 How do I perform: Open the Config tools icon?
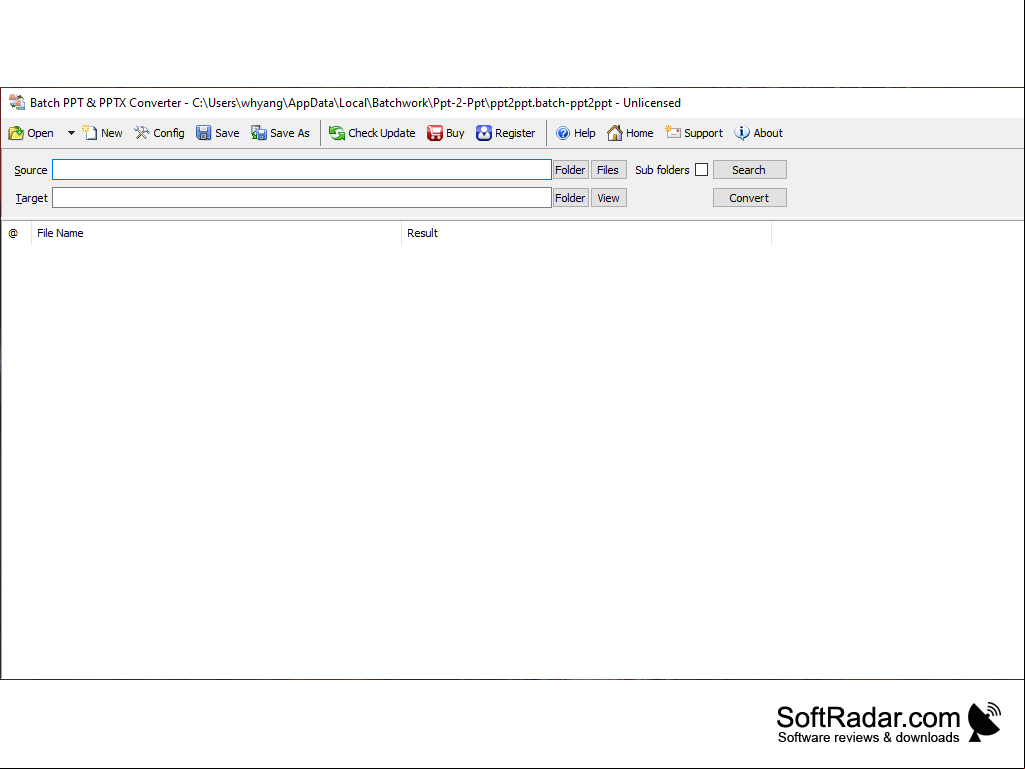pos(142,133)
